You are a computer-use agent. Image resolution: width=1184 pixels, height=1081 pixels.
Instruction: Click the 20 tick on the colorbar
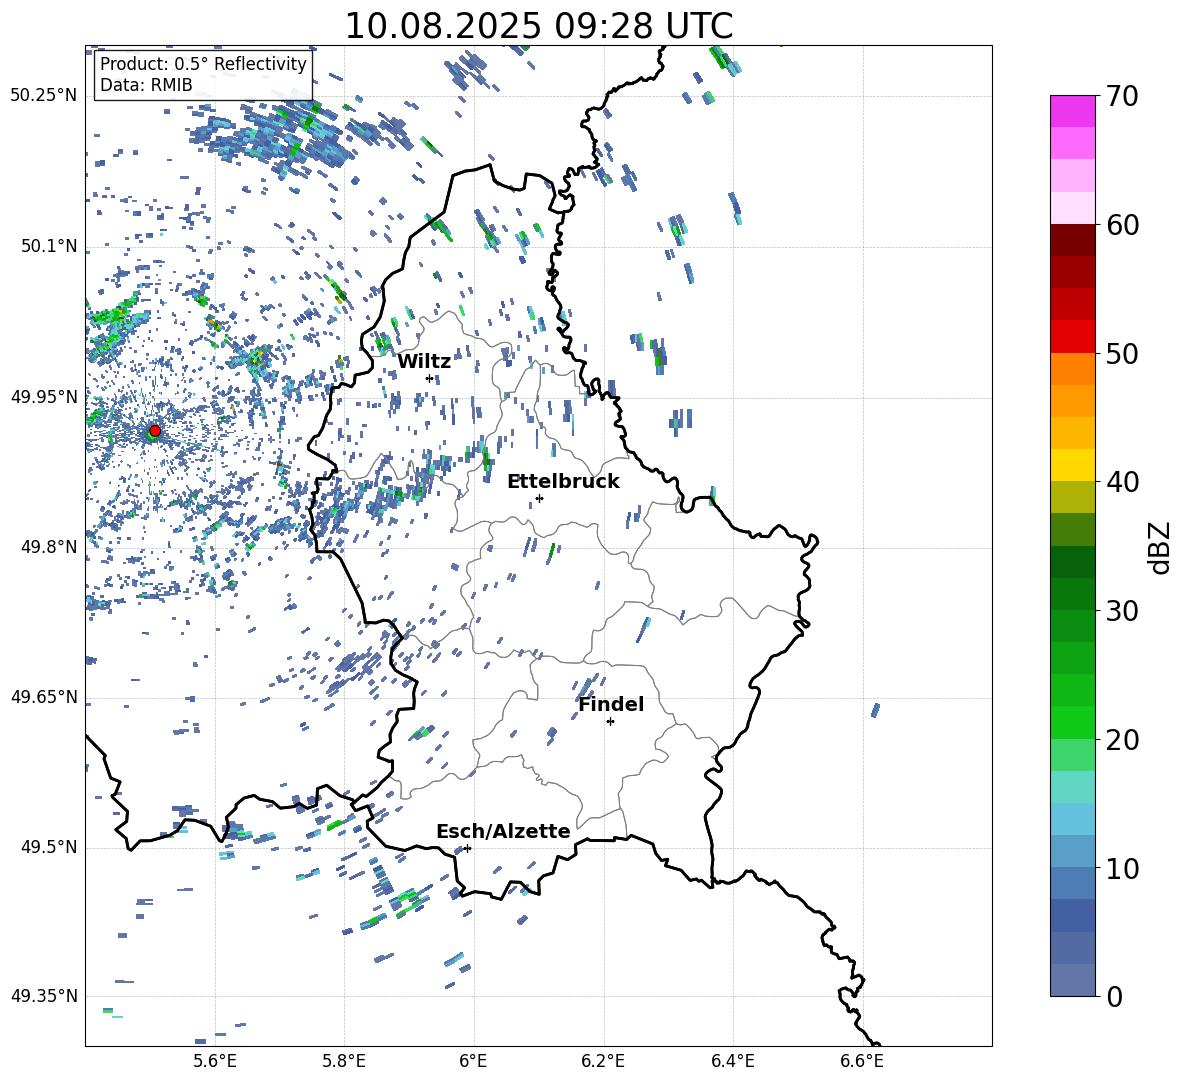point(1122,740)
